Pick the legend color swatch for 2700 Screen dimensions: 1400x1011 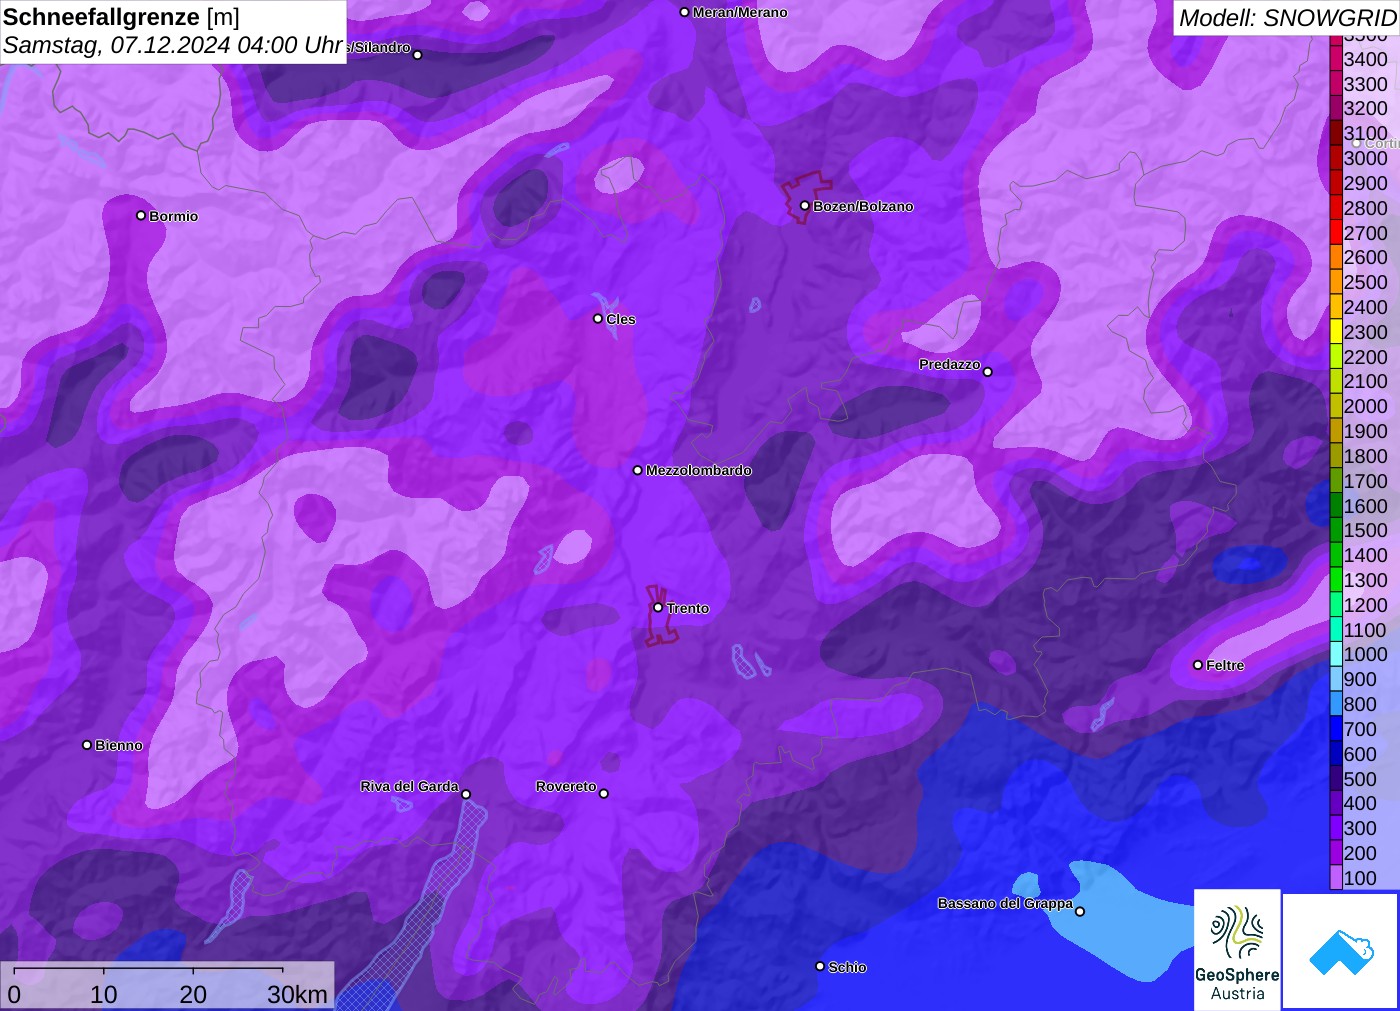(x=1336, y=233)
